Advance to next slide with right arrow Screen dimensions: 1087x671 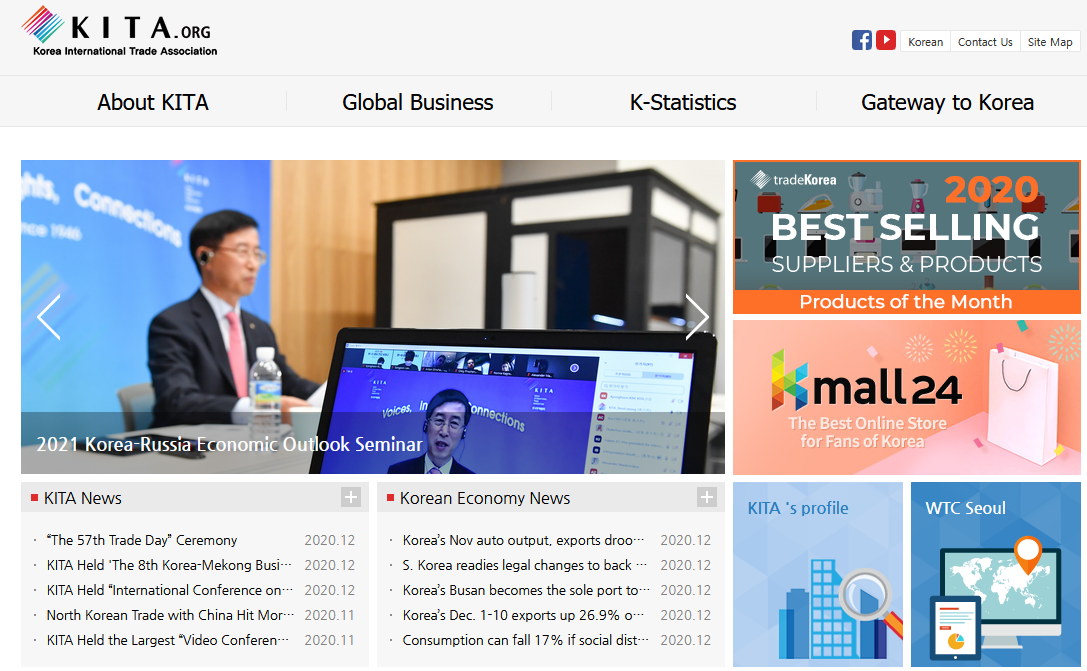pyautogui.click(x=697, y=317)
